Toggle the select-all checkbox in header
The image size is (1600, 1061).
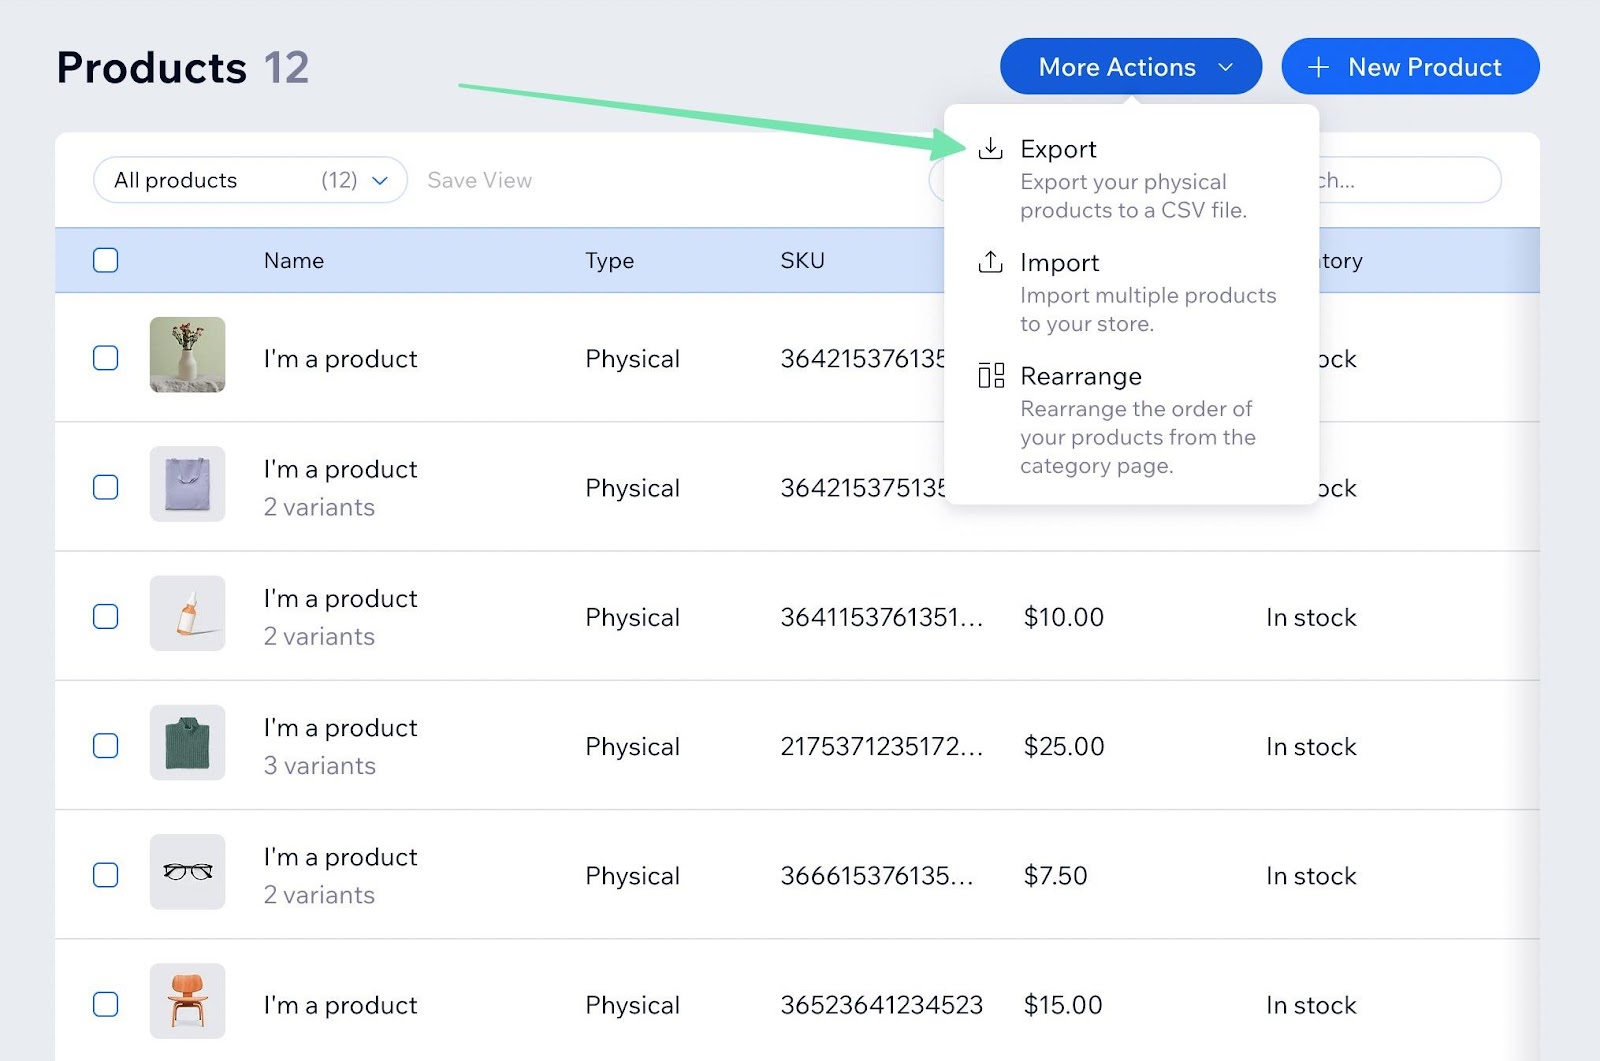pyautogui.click(x=106, y=260)
